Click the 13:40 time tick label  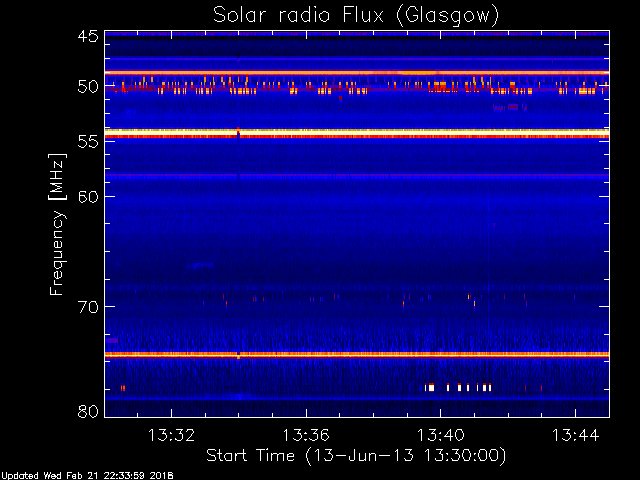tap(440, 435)
